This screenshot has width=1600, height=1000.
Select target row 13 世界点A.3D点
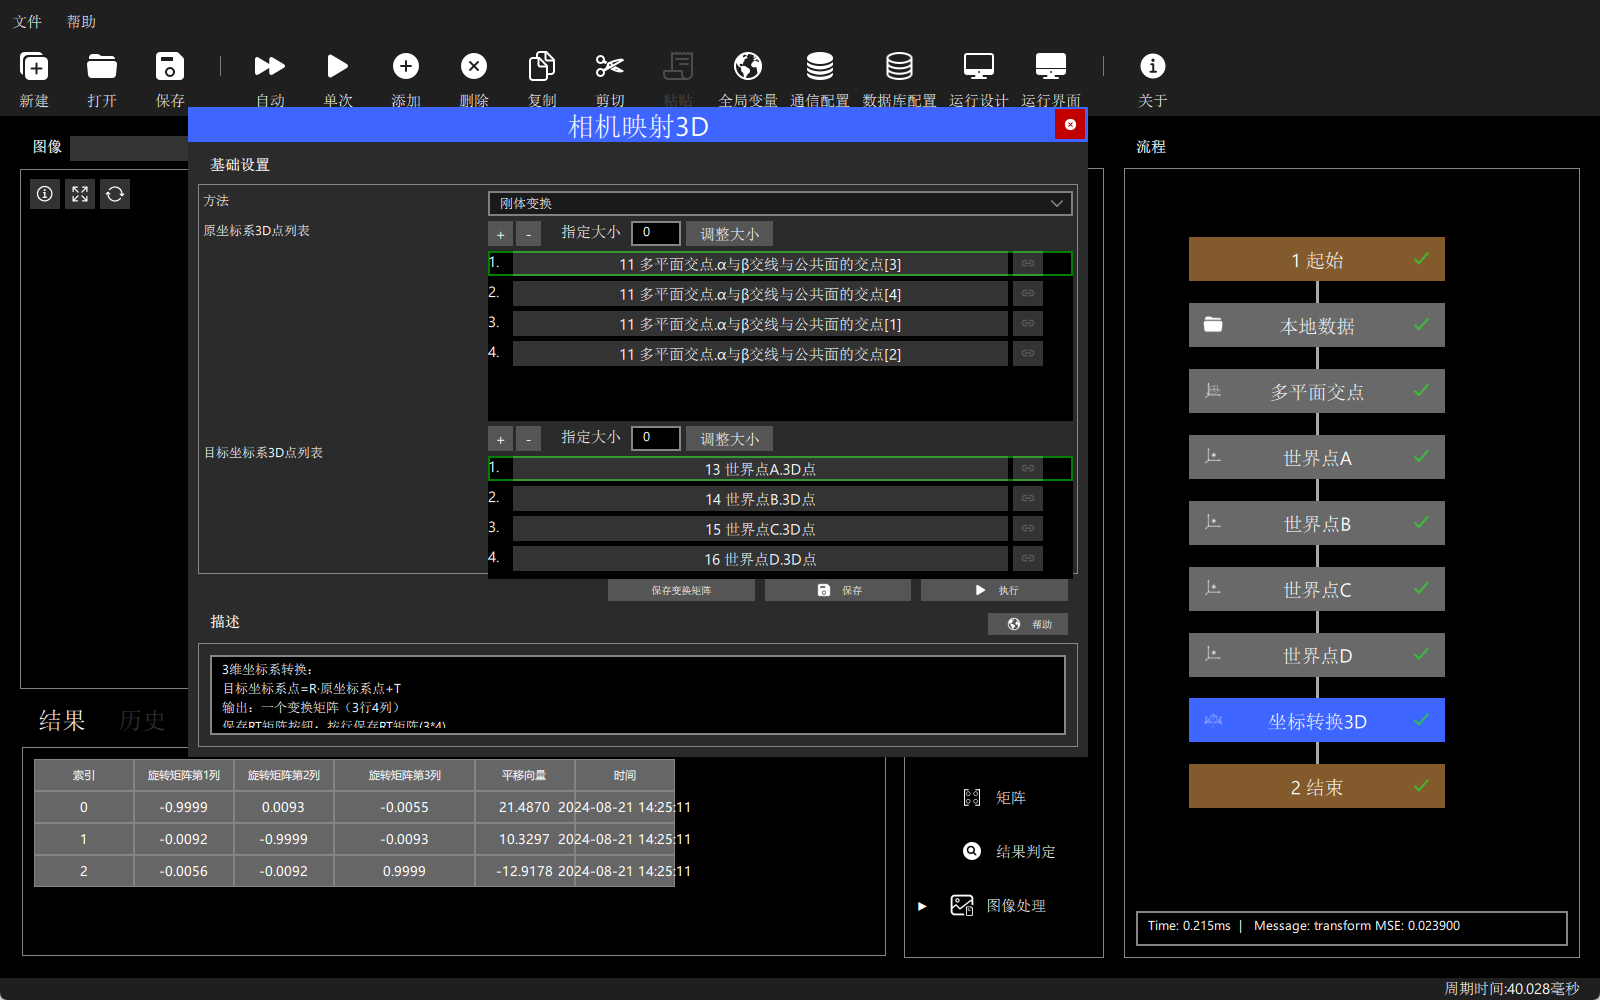(760, 469)
